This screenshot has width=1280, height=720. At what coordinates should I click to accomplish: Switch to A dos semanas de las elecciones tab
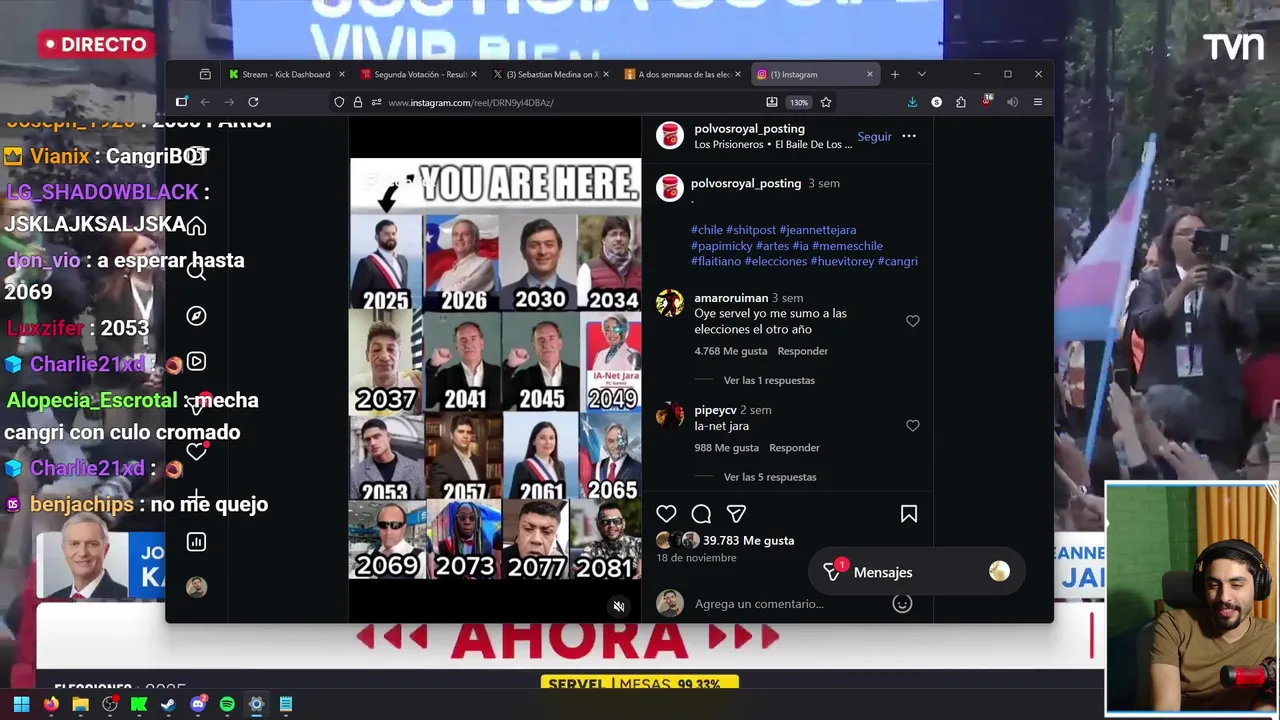683,74
